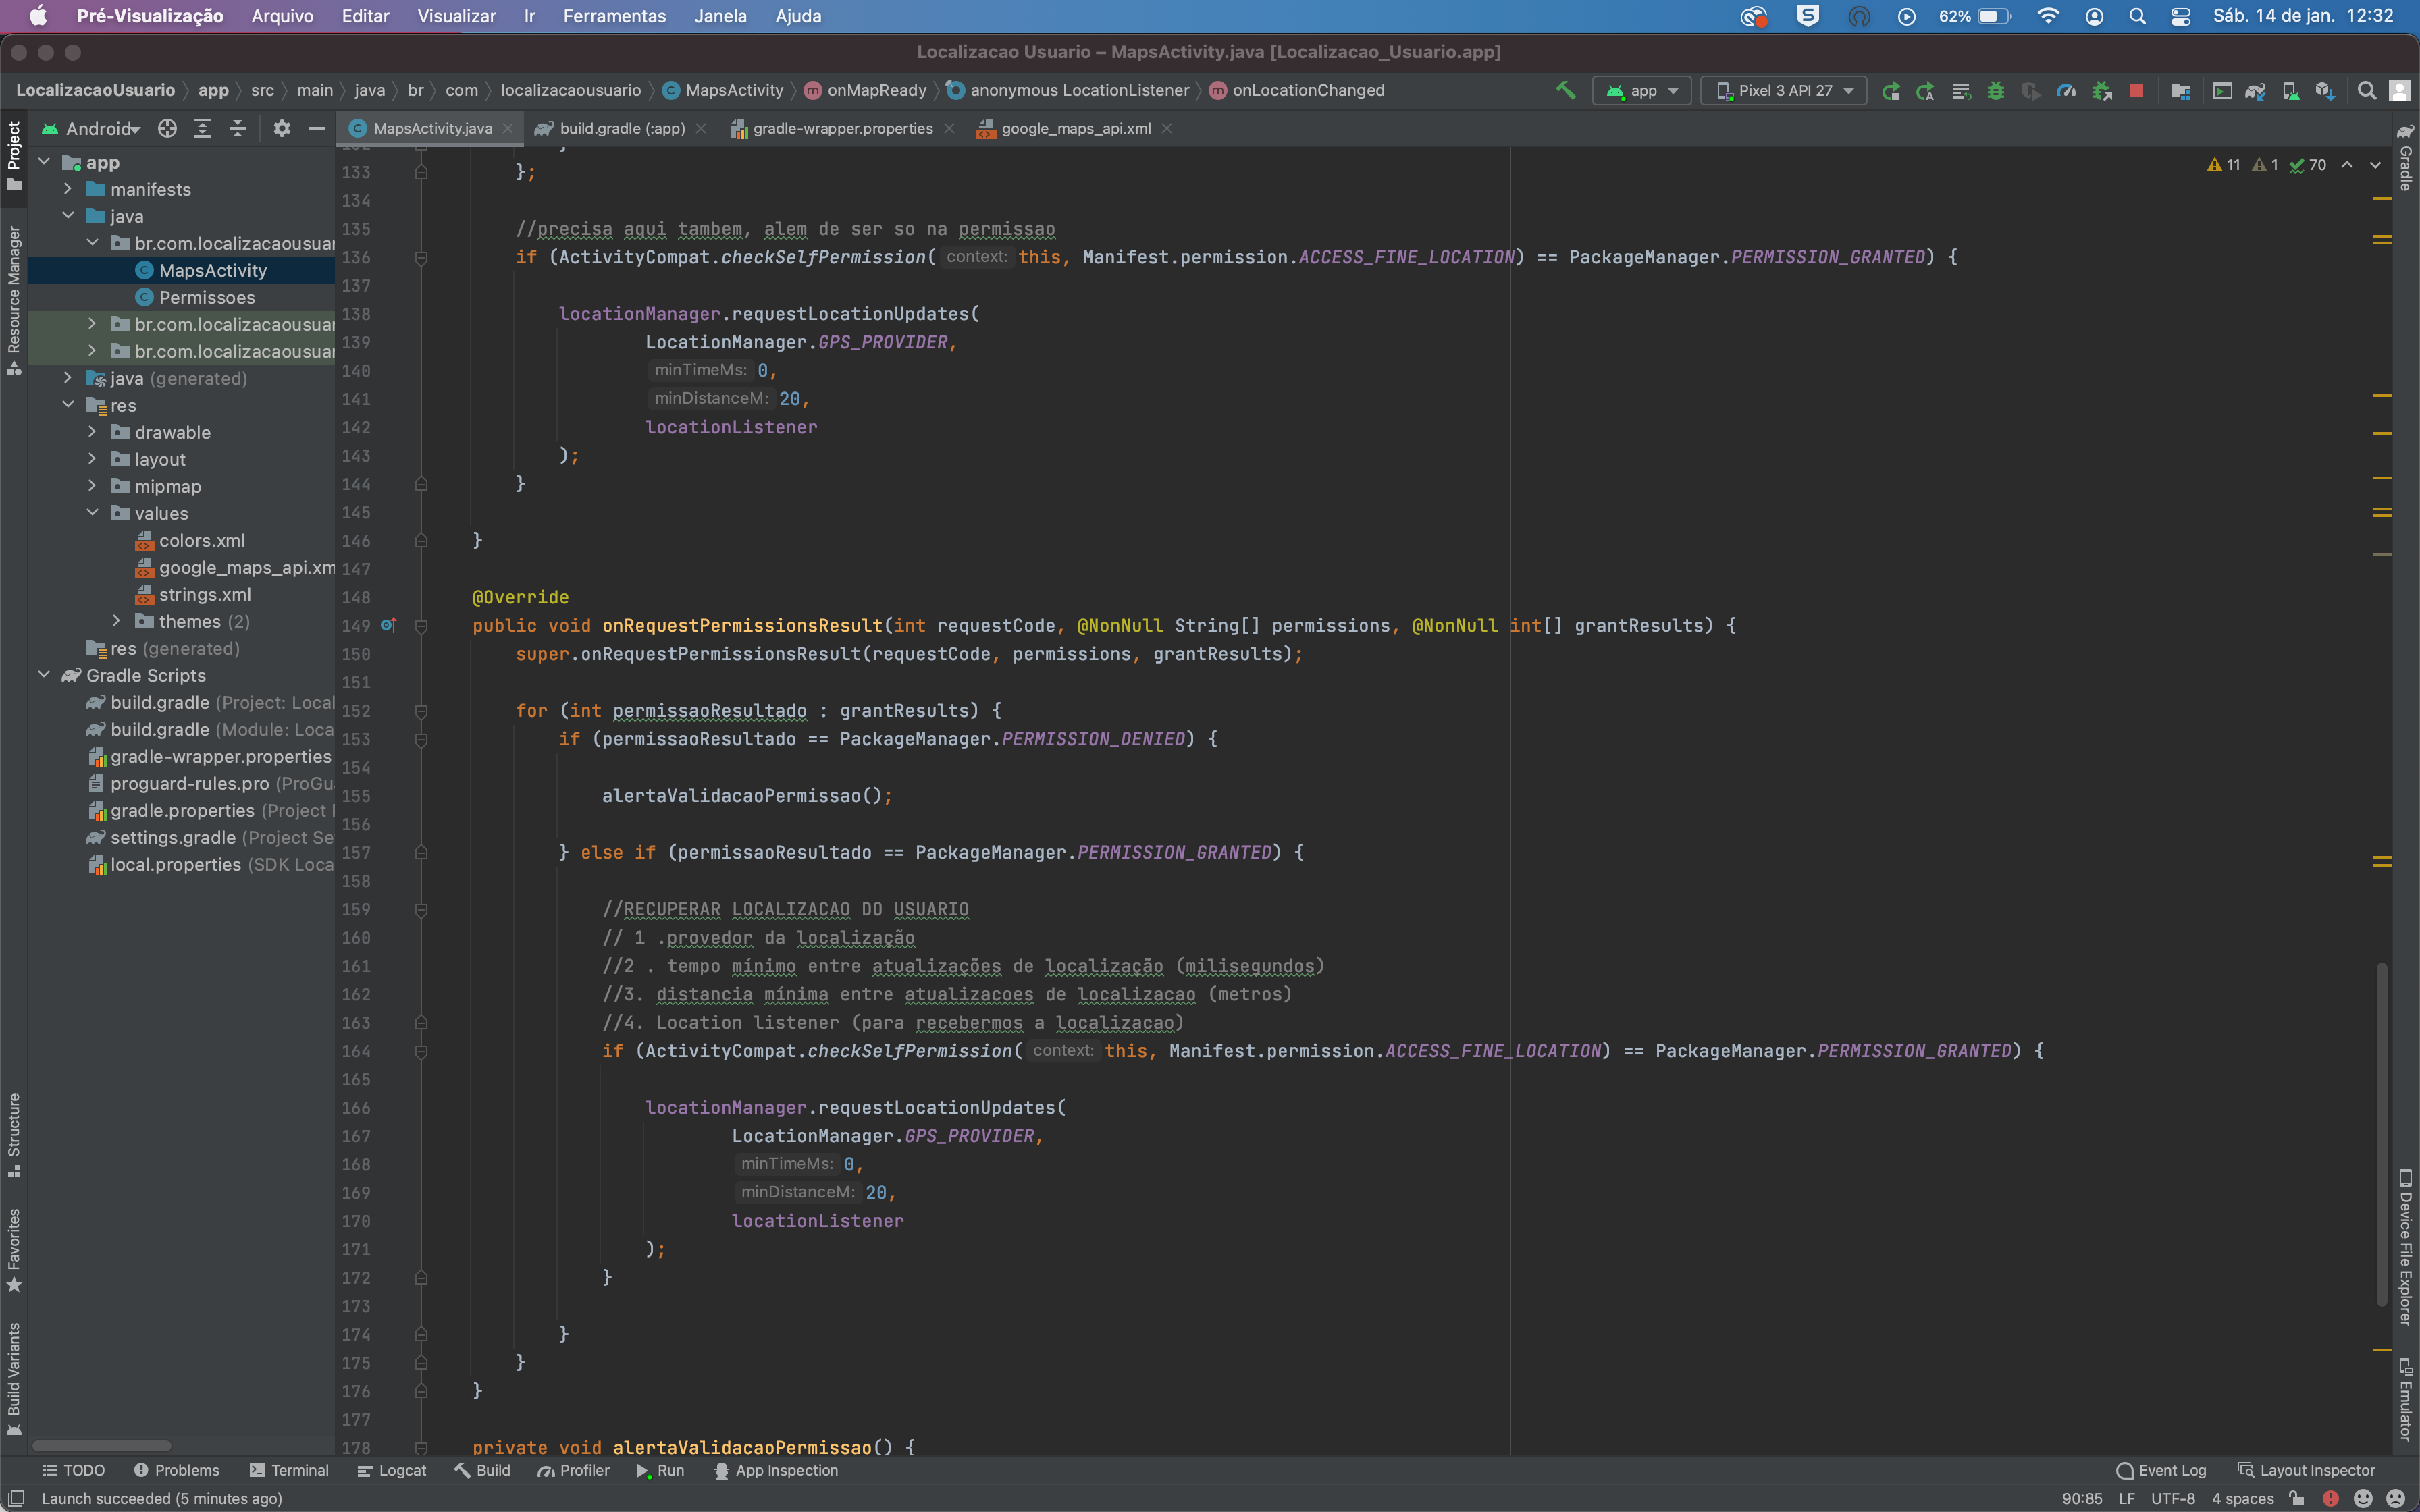Viewport: 2420px width, 1512px height.
Task: Open the SDK Manager icon
Action: [x=2326, y=90]
